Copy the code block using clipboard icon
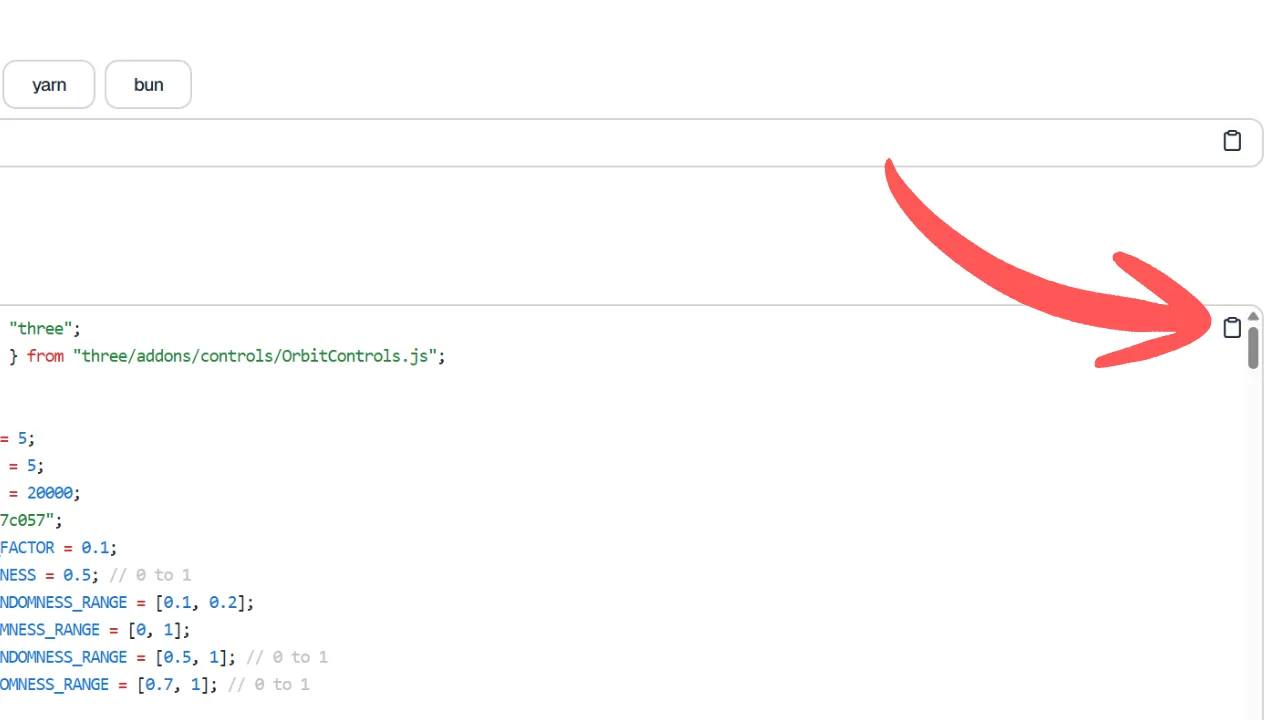Viewport: 1280px width, 720px height. click(1232, 327)
